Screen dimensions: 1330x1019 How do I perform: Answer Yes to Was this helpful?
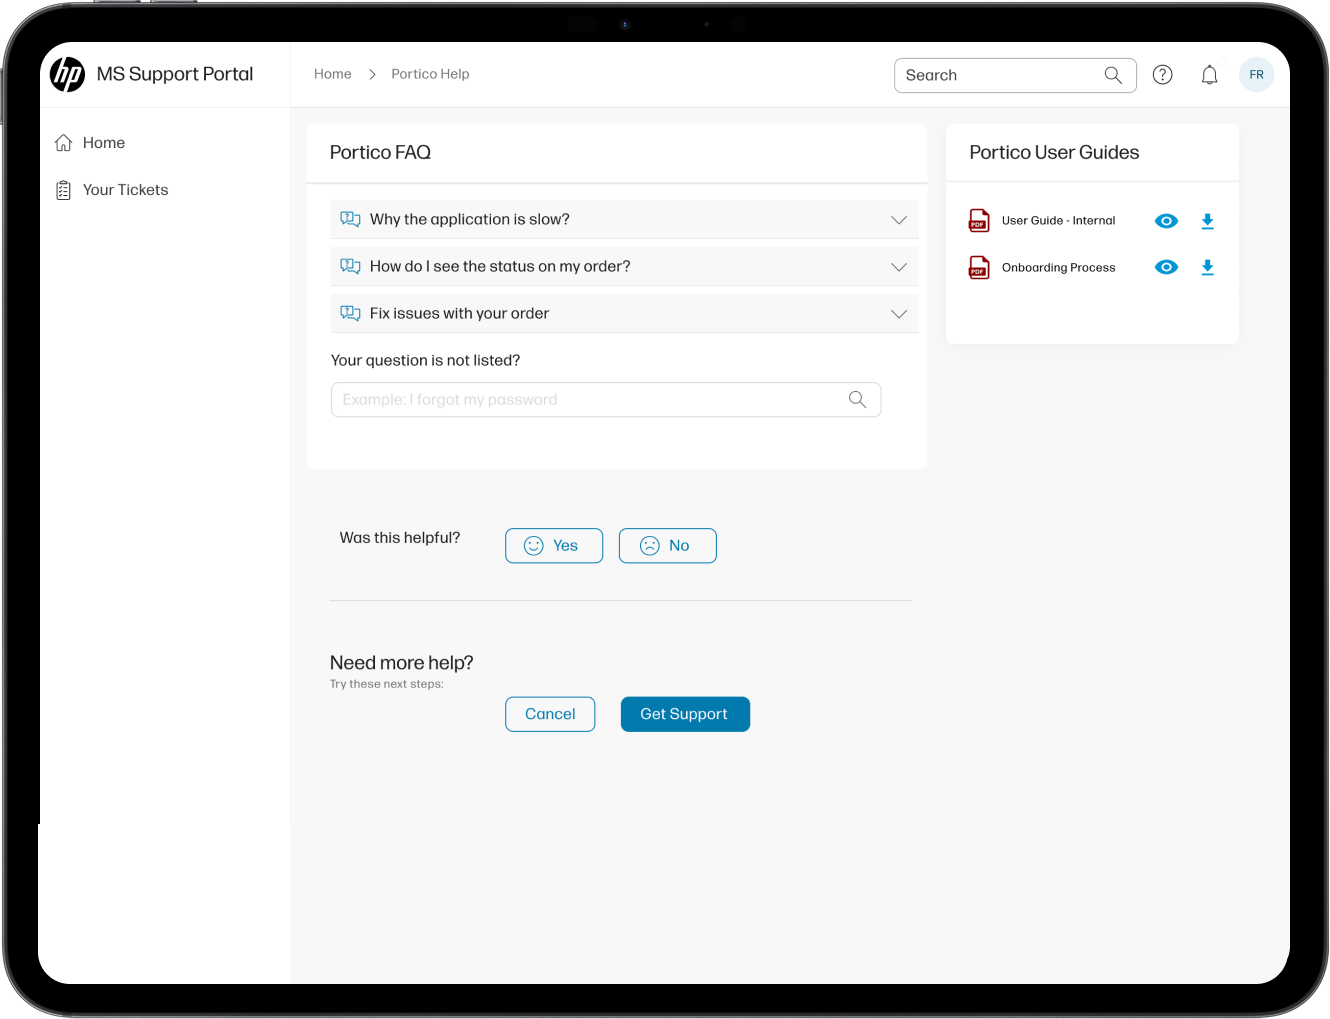click(x=554, y=546)
